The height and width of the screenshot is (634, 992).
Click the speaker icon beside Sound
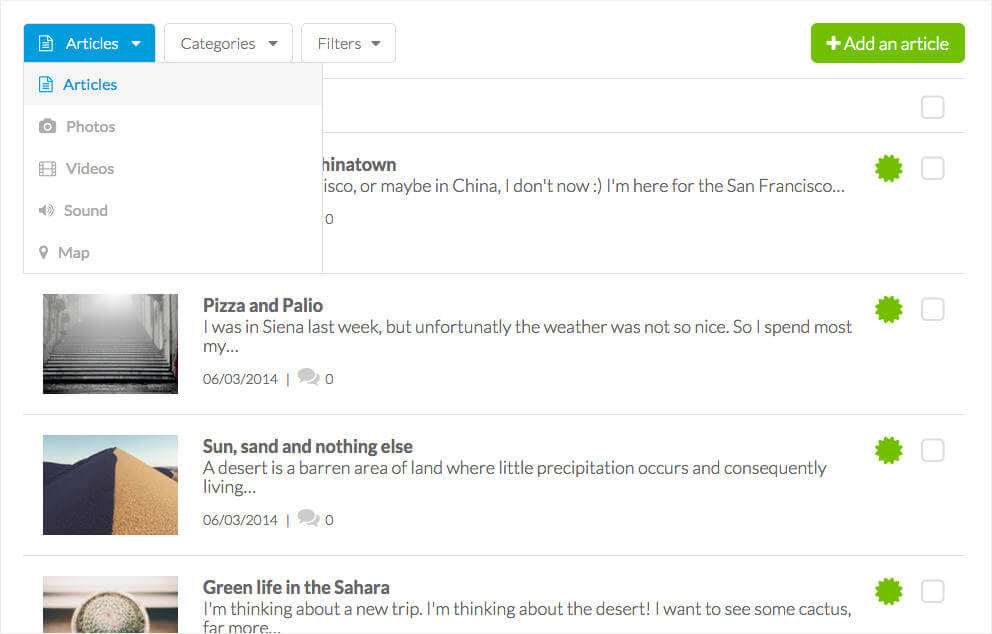click(x=46, y=210)
